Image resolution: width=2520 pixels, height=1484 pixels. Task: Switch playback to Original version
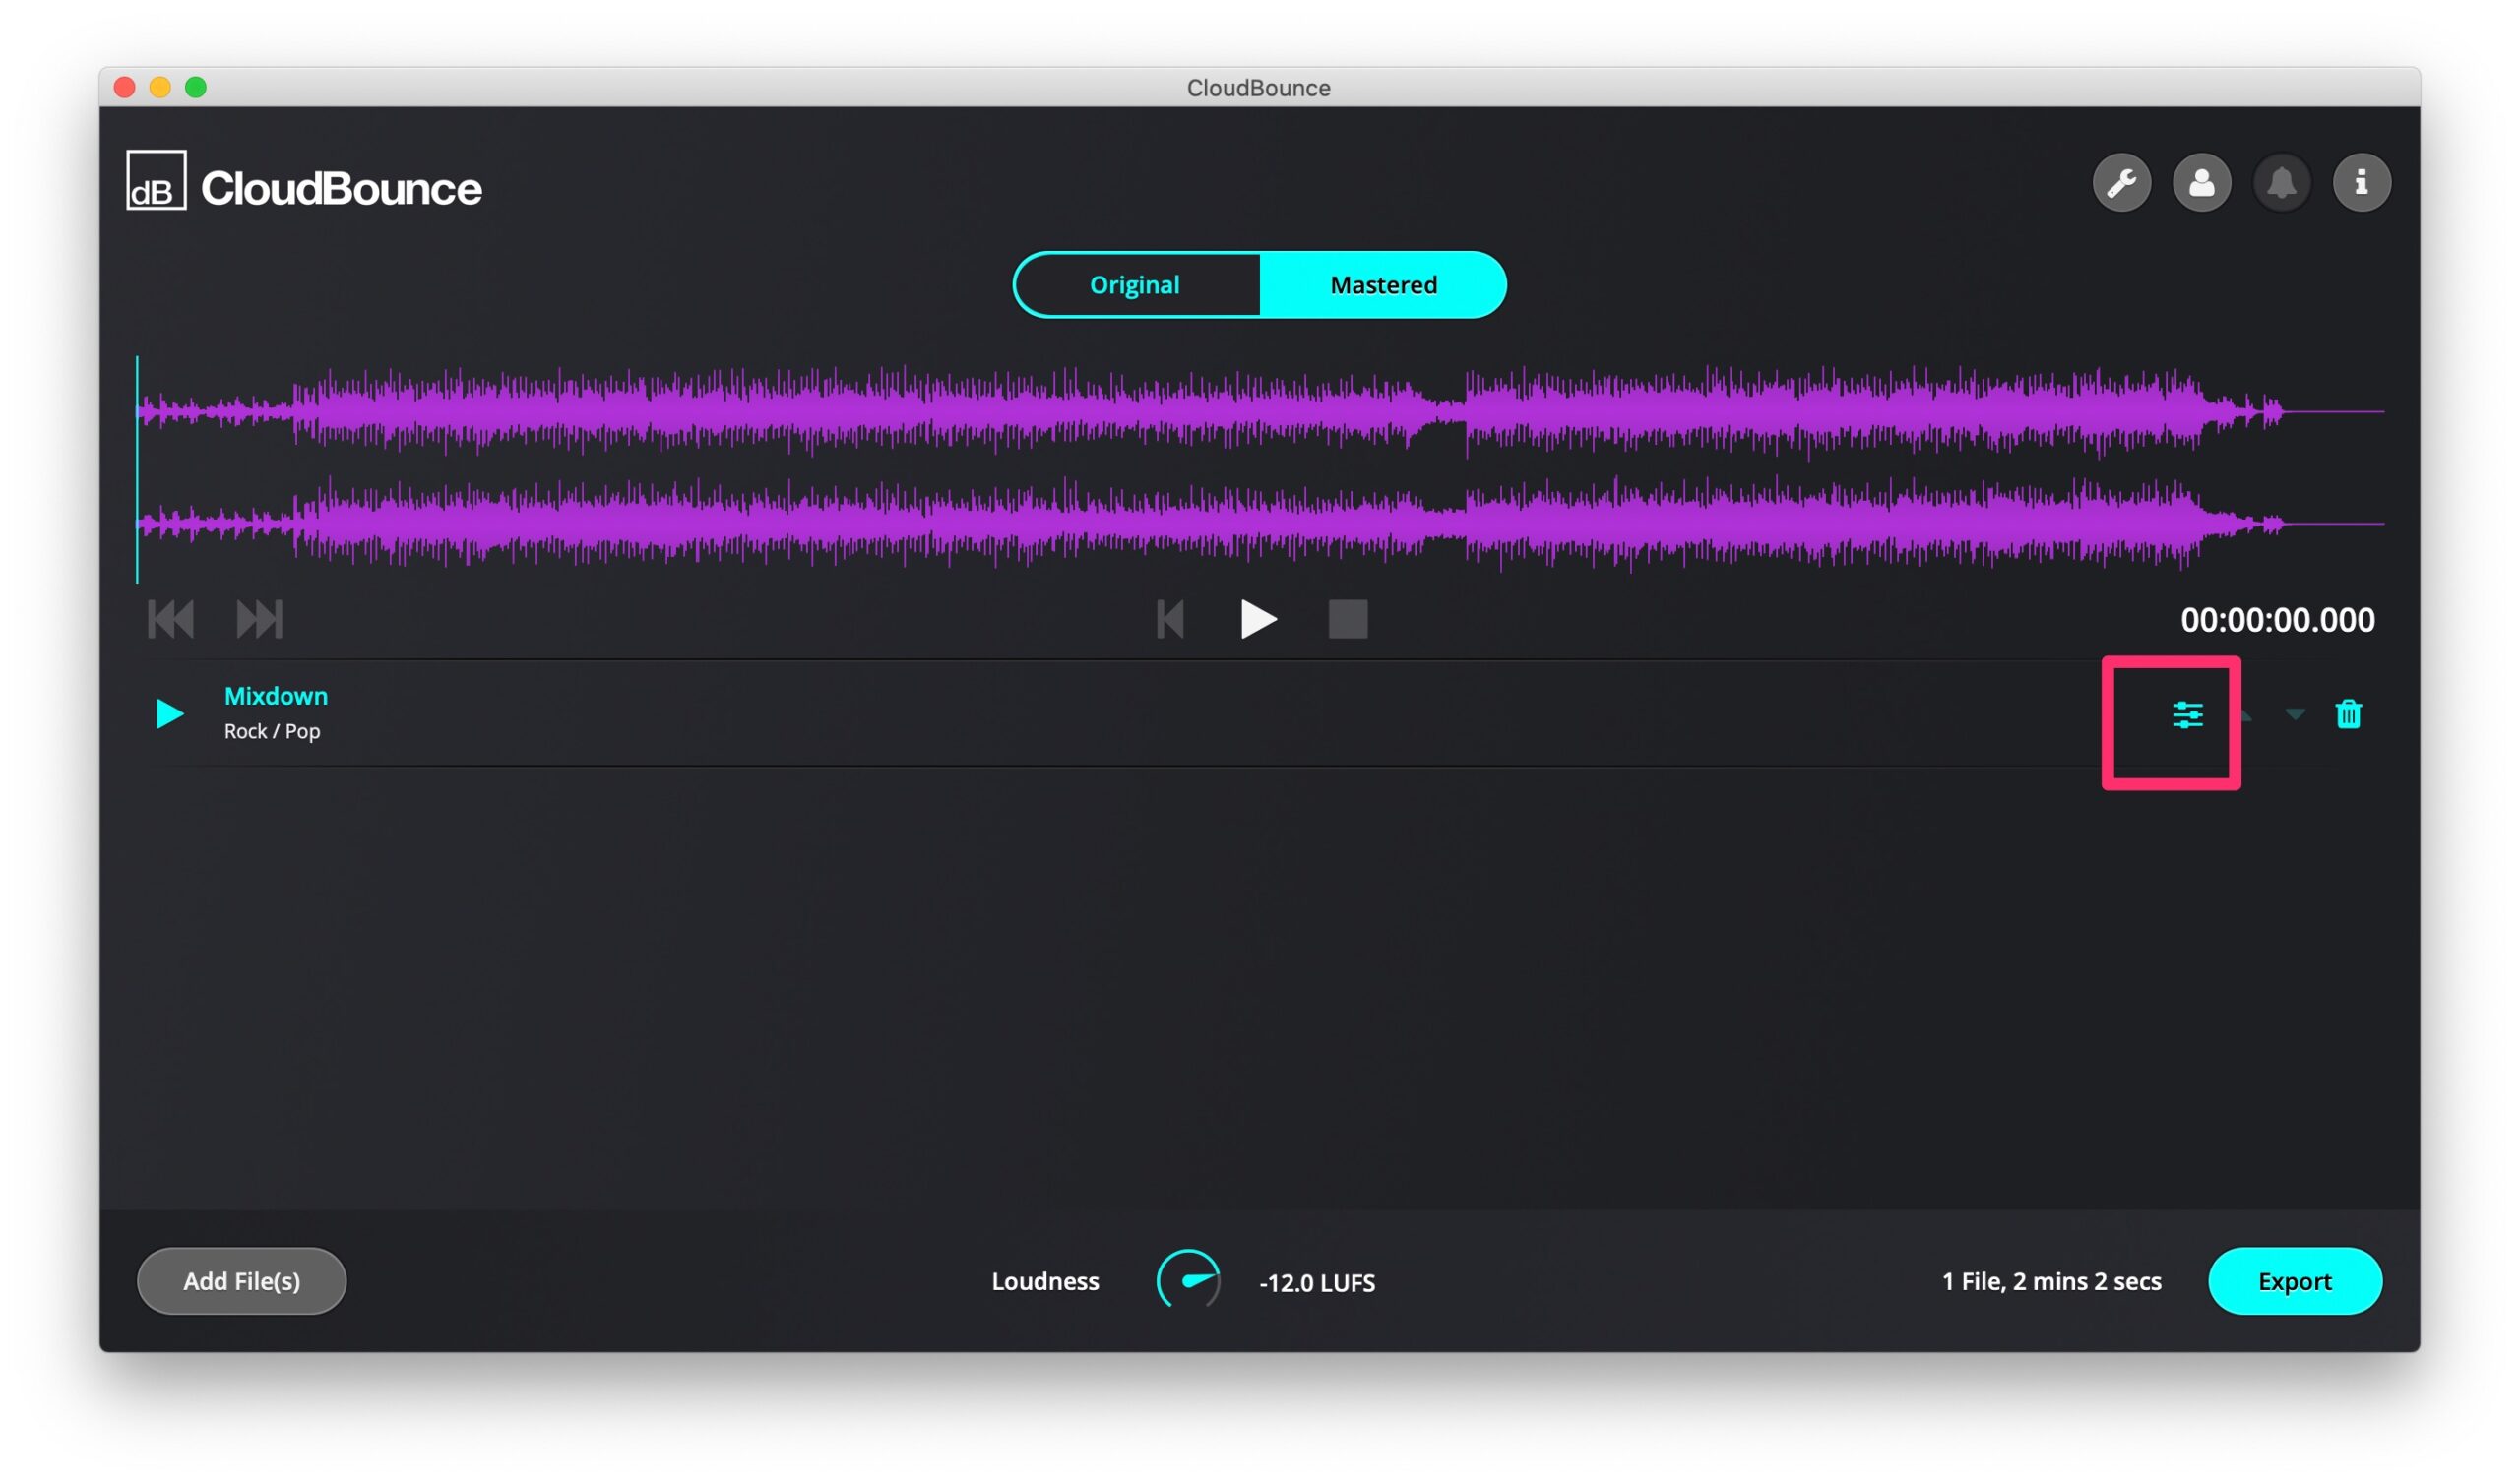click(x=1135, y=285)
